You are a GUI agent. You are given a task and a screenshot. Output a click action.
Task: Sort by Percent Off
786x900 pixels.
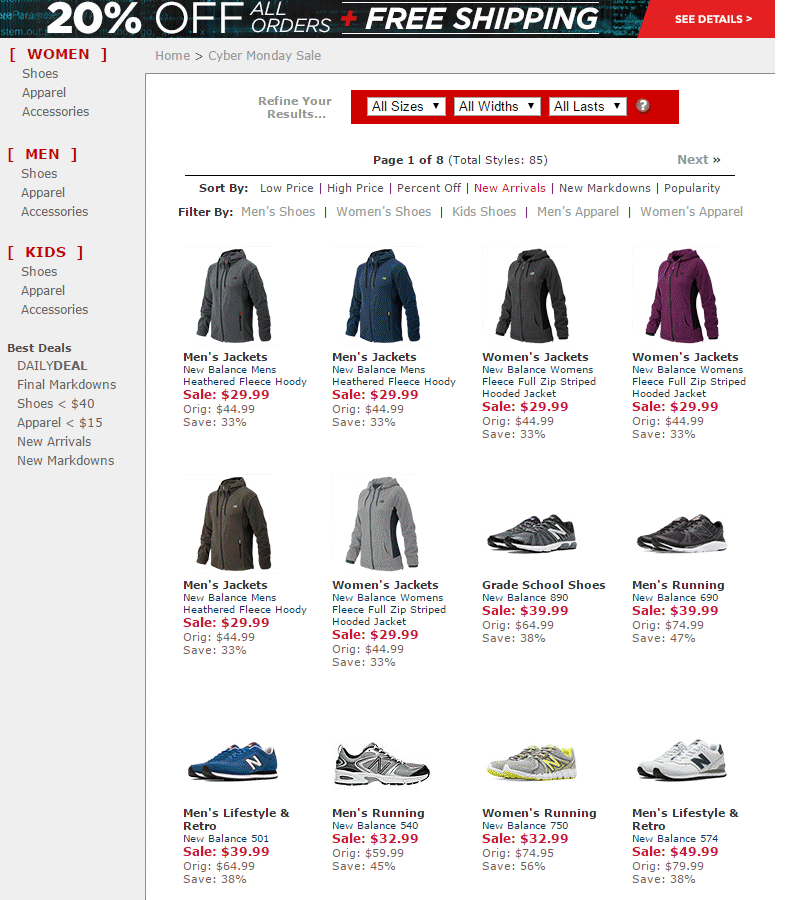429,188
